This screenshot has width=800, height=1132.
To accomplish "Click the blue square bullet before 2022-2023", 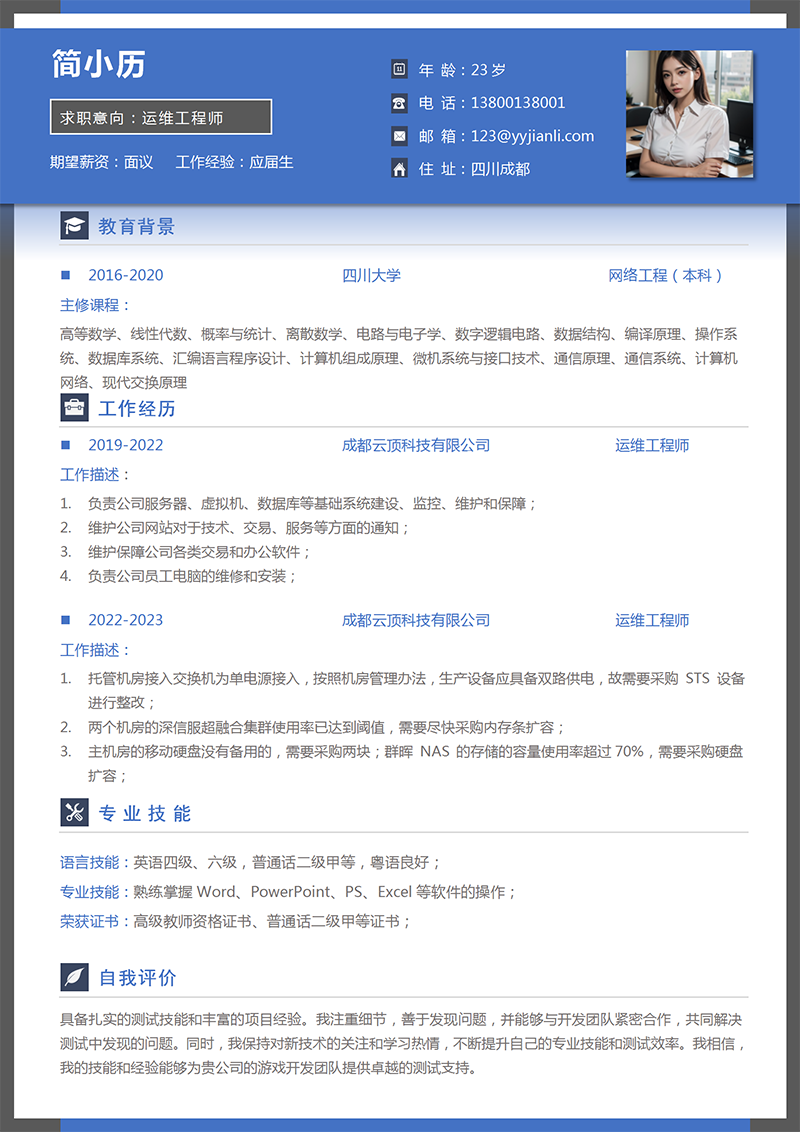I will [66, 620].
